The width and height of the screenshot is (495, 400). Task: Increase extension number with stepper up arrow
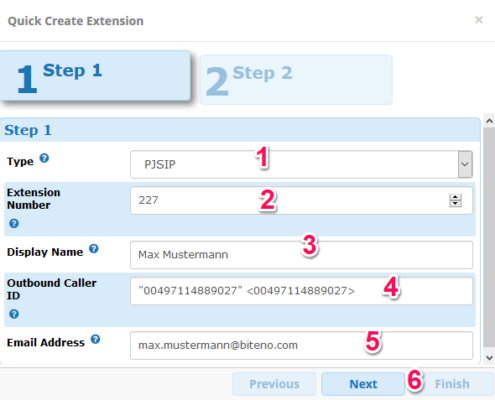(455, 197)
